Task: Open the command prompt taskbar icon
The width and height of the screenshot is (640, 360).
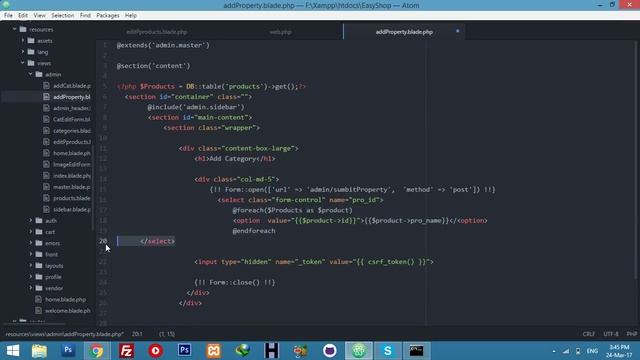Action: click(416, 351)
